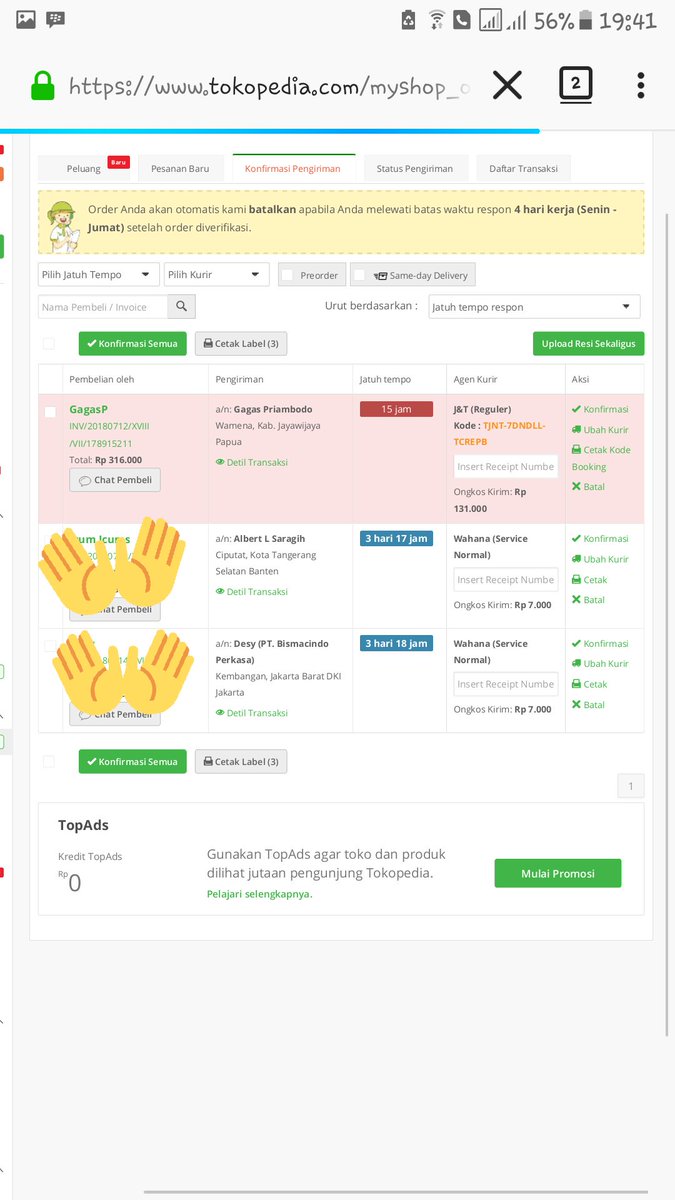Image resolution: width=675 pixels, height=1200 pixels.
Task: Expand the Pilih Kurir dropdown
Action: pos(217,275)
